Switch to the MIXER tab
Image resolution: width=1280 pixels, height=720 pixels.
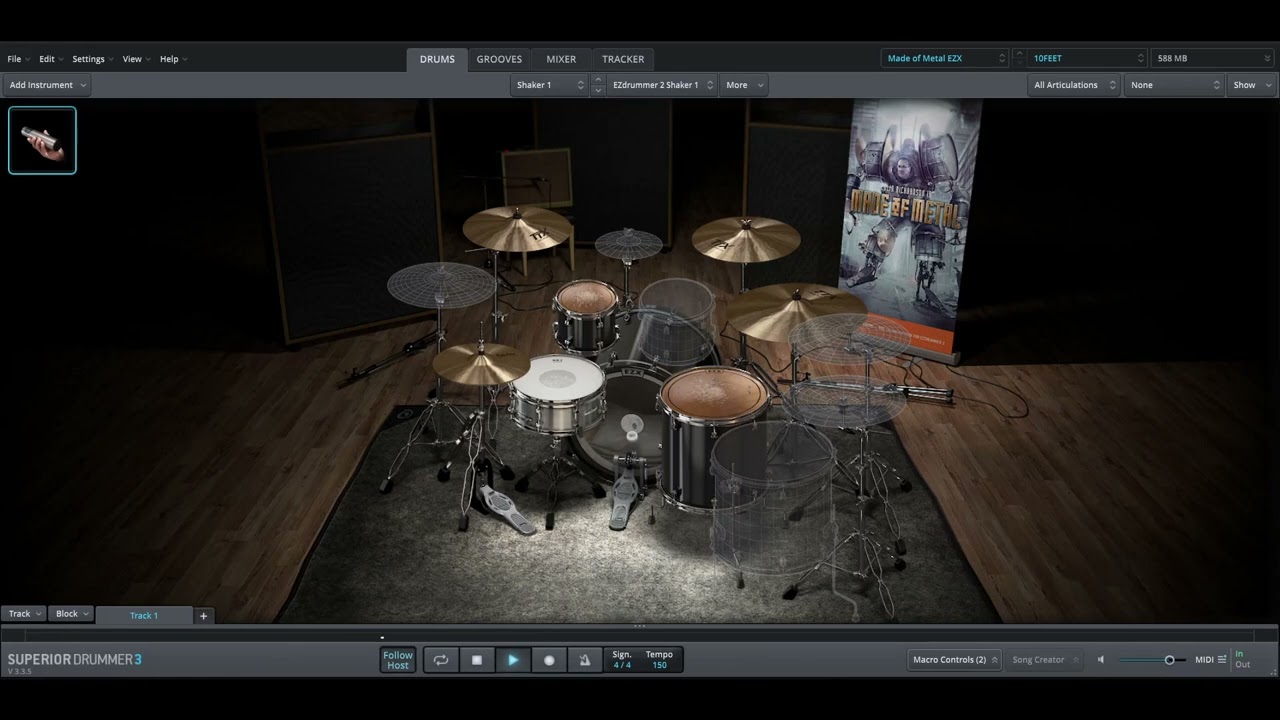click(x=561, y=59)
